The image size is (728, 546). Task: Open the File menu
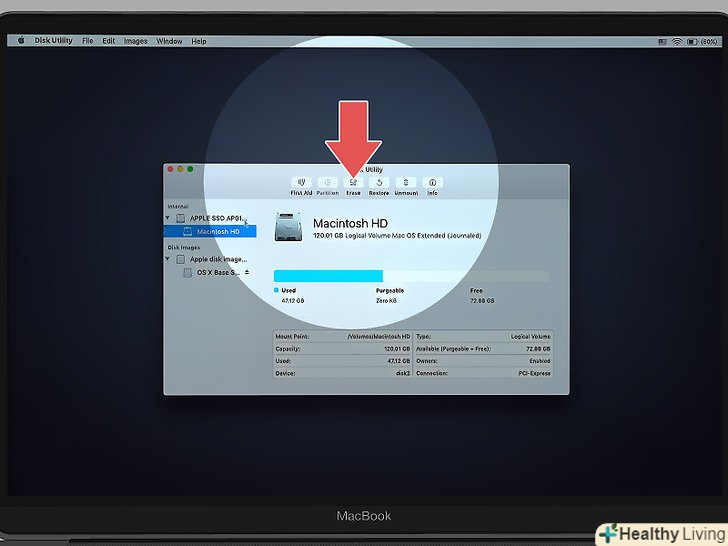pos(88,41)
